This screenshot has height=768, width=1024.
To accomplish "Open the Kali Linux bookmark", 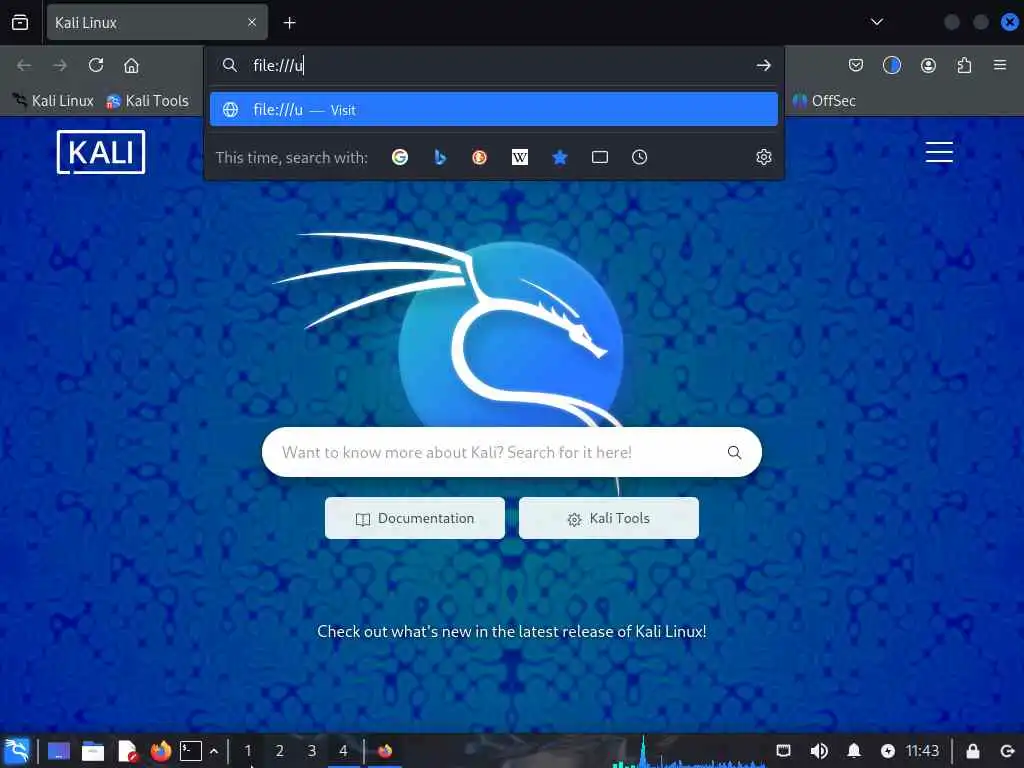I will (53, 101).
